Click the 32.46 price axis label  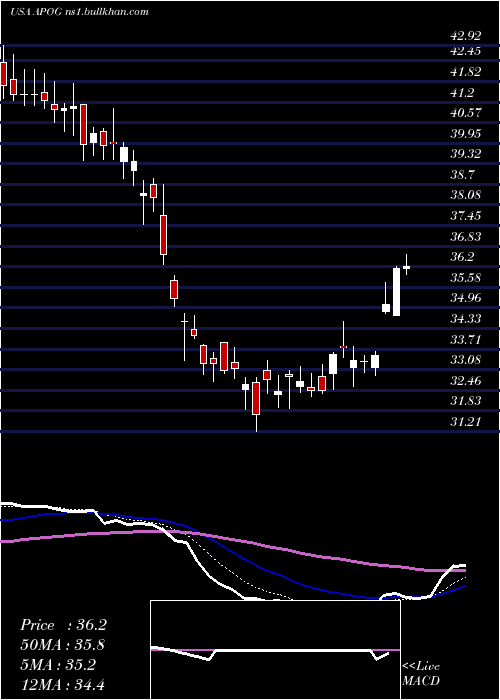click(x=466, y=381)
